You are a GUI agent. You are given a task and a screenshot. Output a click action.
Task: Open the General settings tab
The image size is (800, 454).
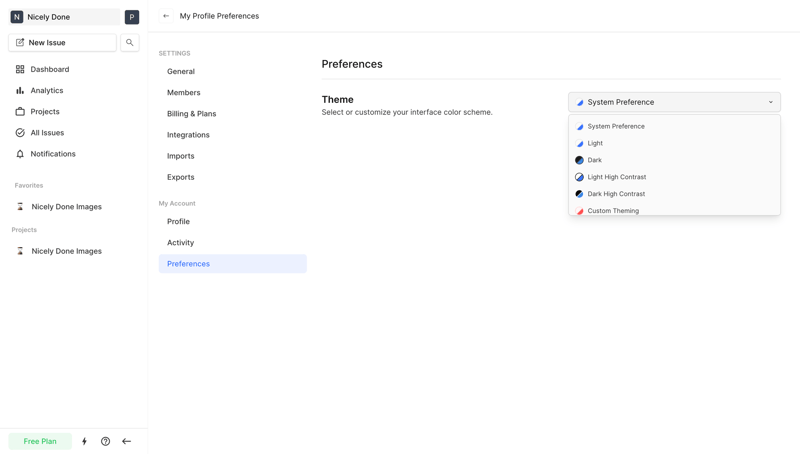click(181, 72)
